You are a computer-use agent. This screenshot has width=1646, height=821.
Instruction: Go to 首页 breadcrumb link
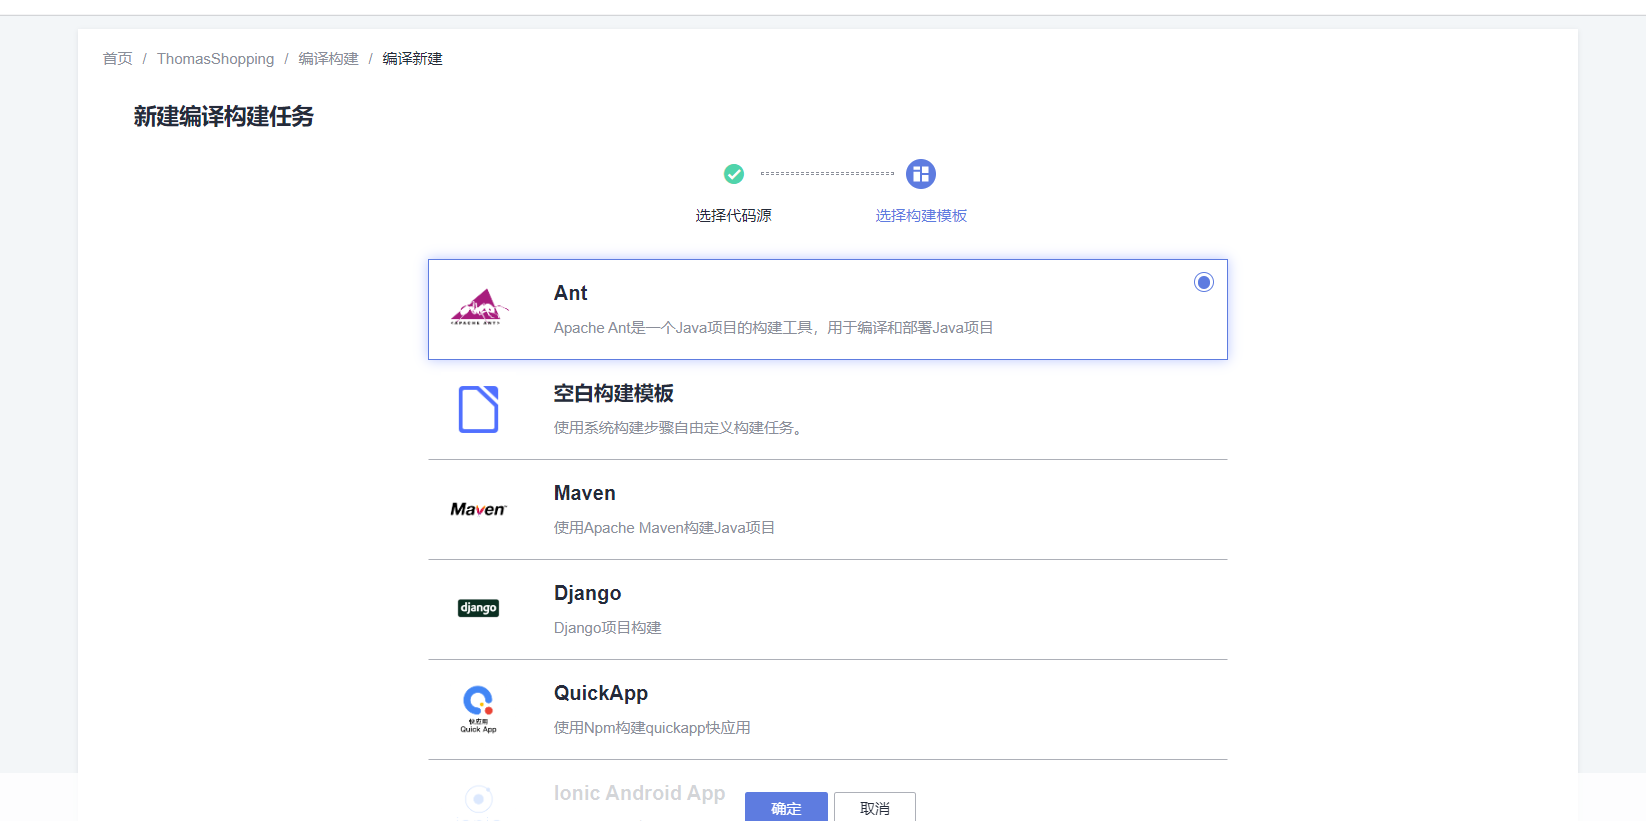click(117, 59)
